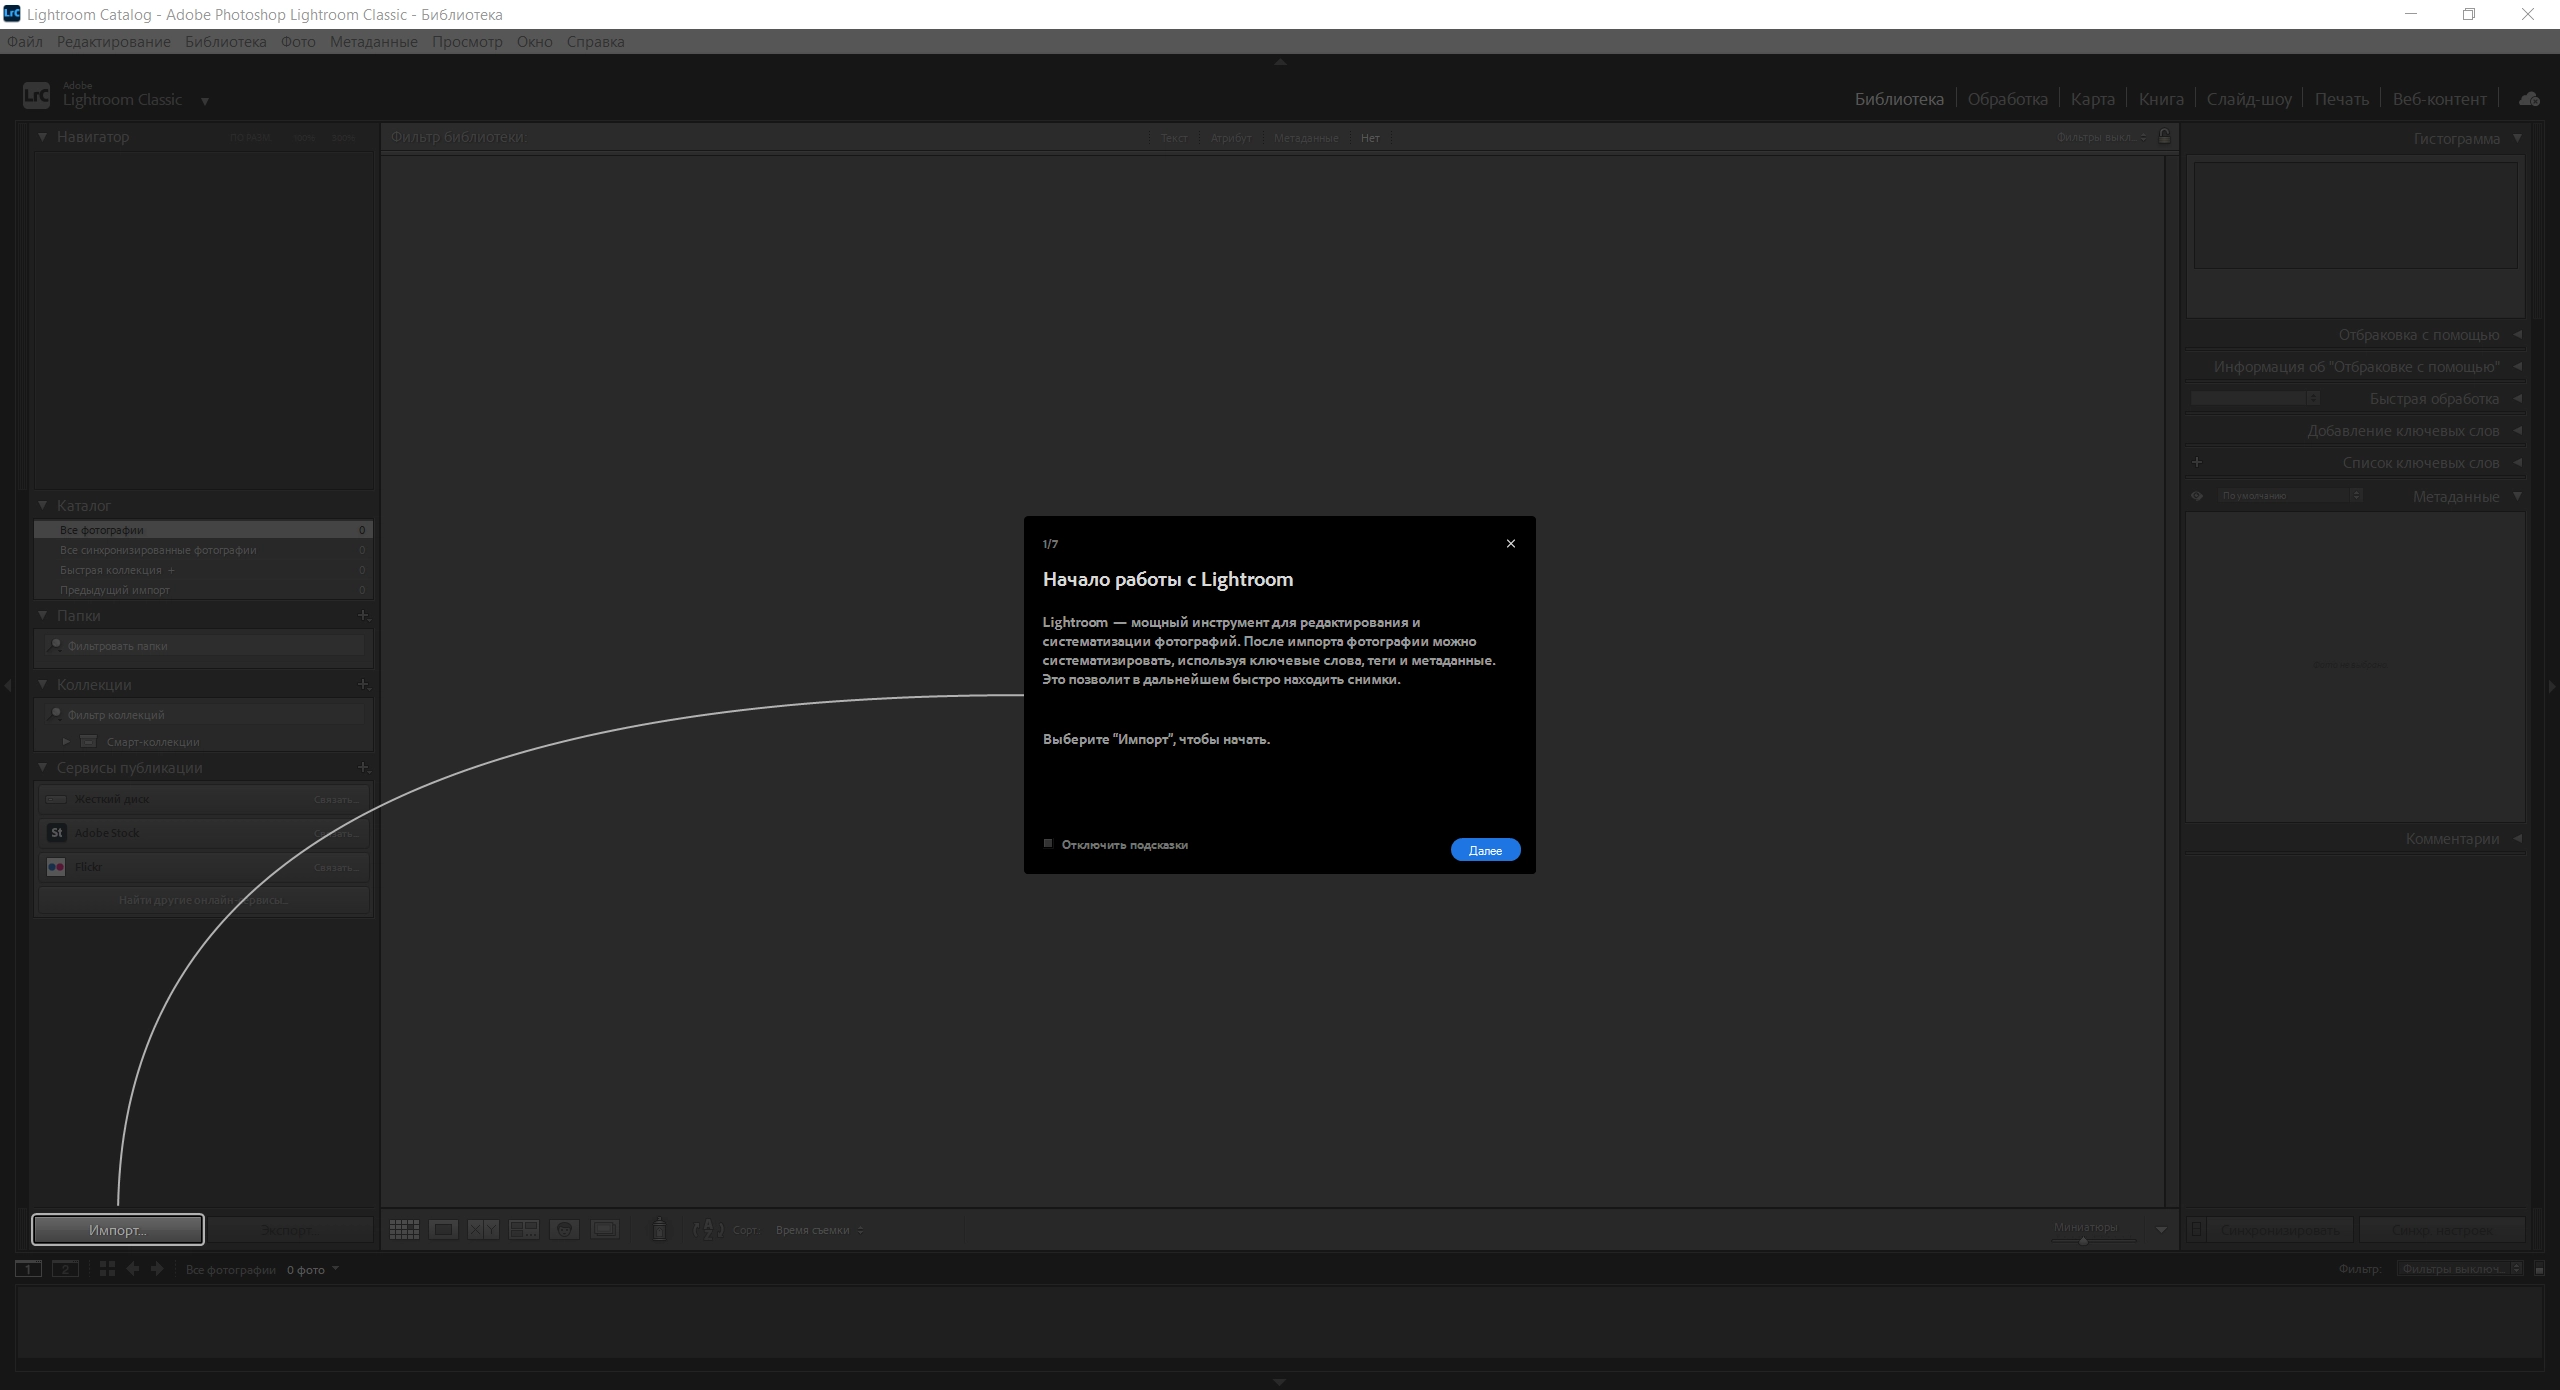This screenshot has height=1390, width=2560.
Task: Click the Lrc logo in identity plate
Action: click(36, 95)
